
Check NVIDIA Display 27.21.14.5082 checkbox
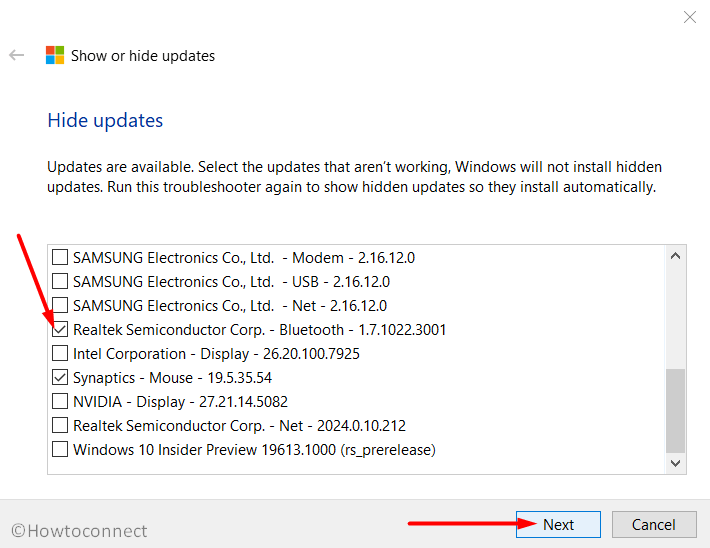(x=60, y=401)
